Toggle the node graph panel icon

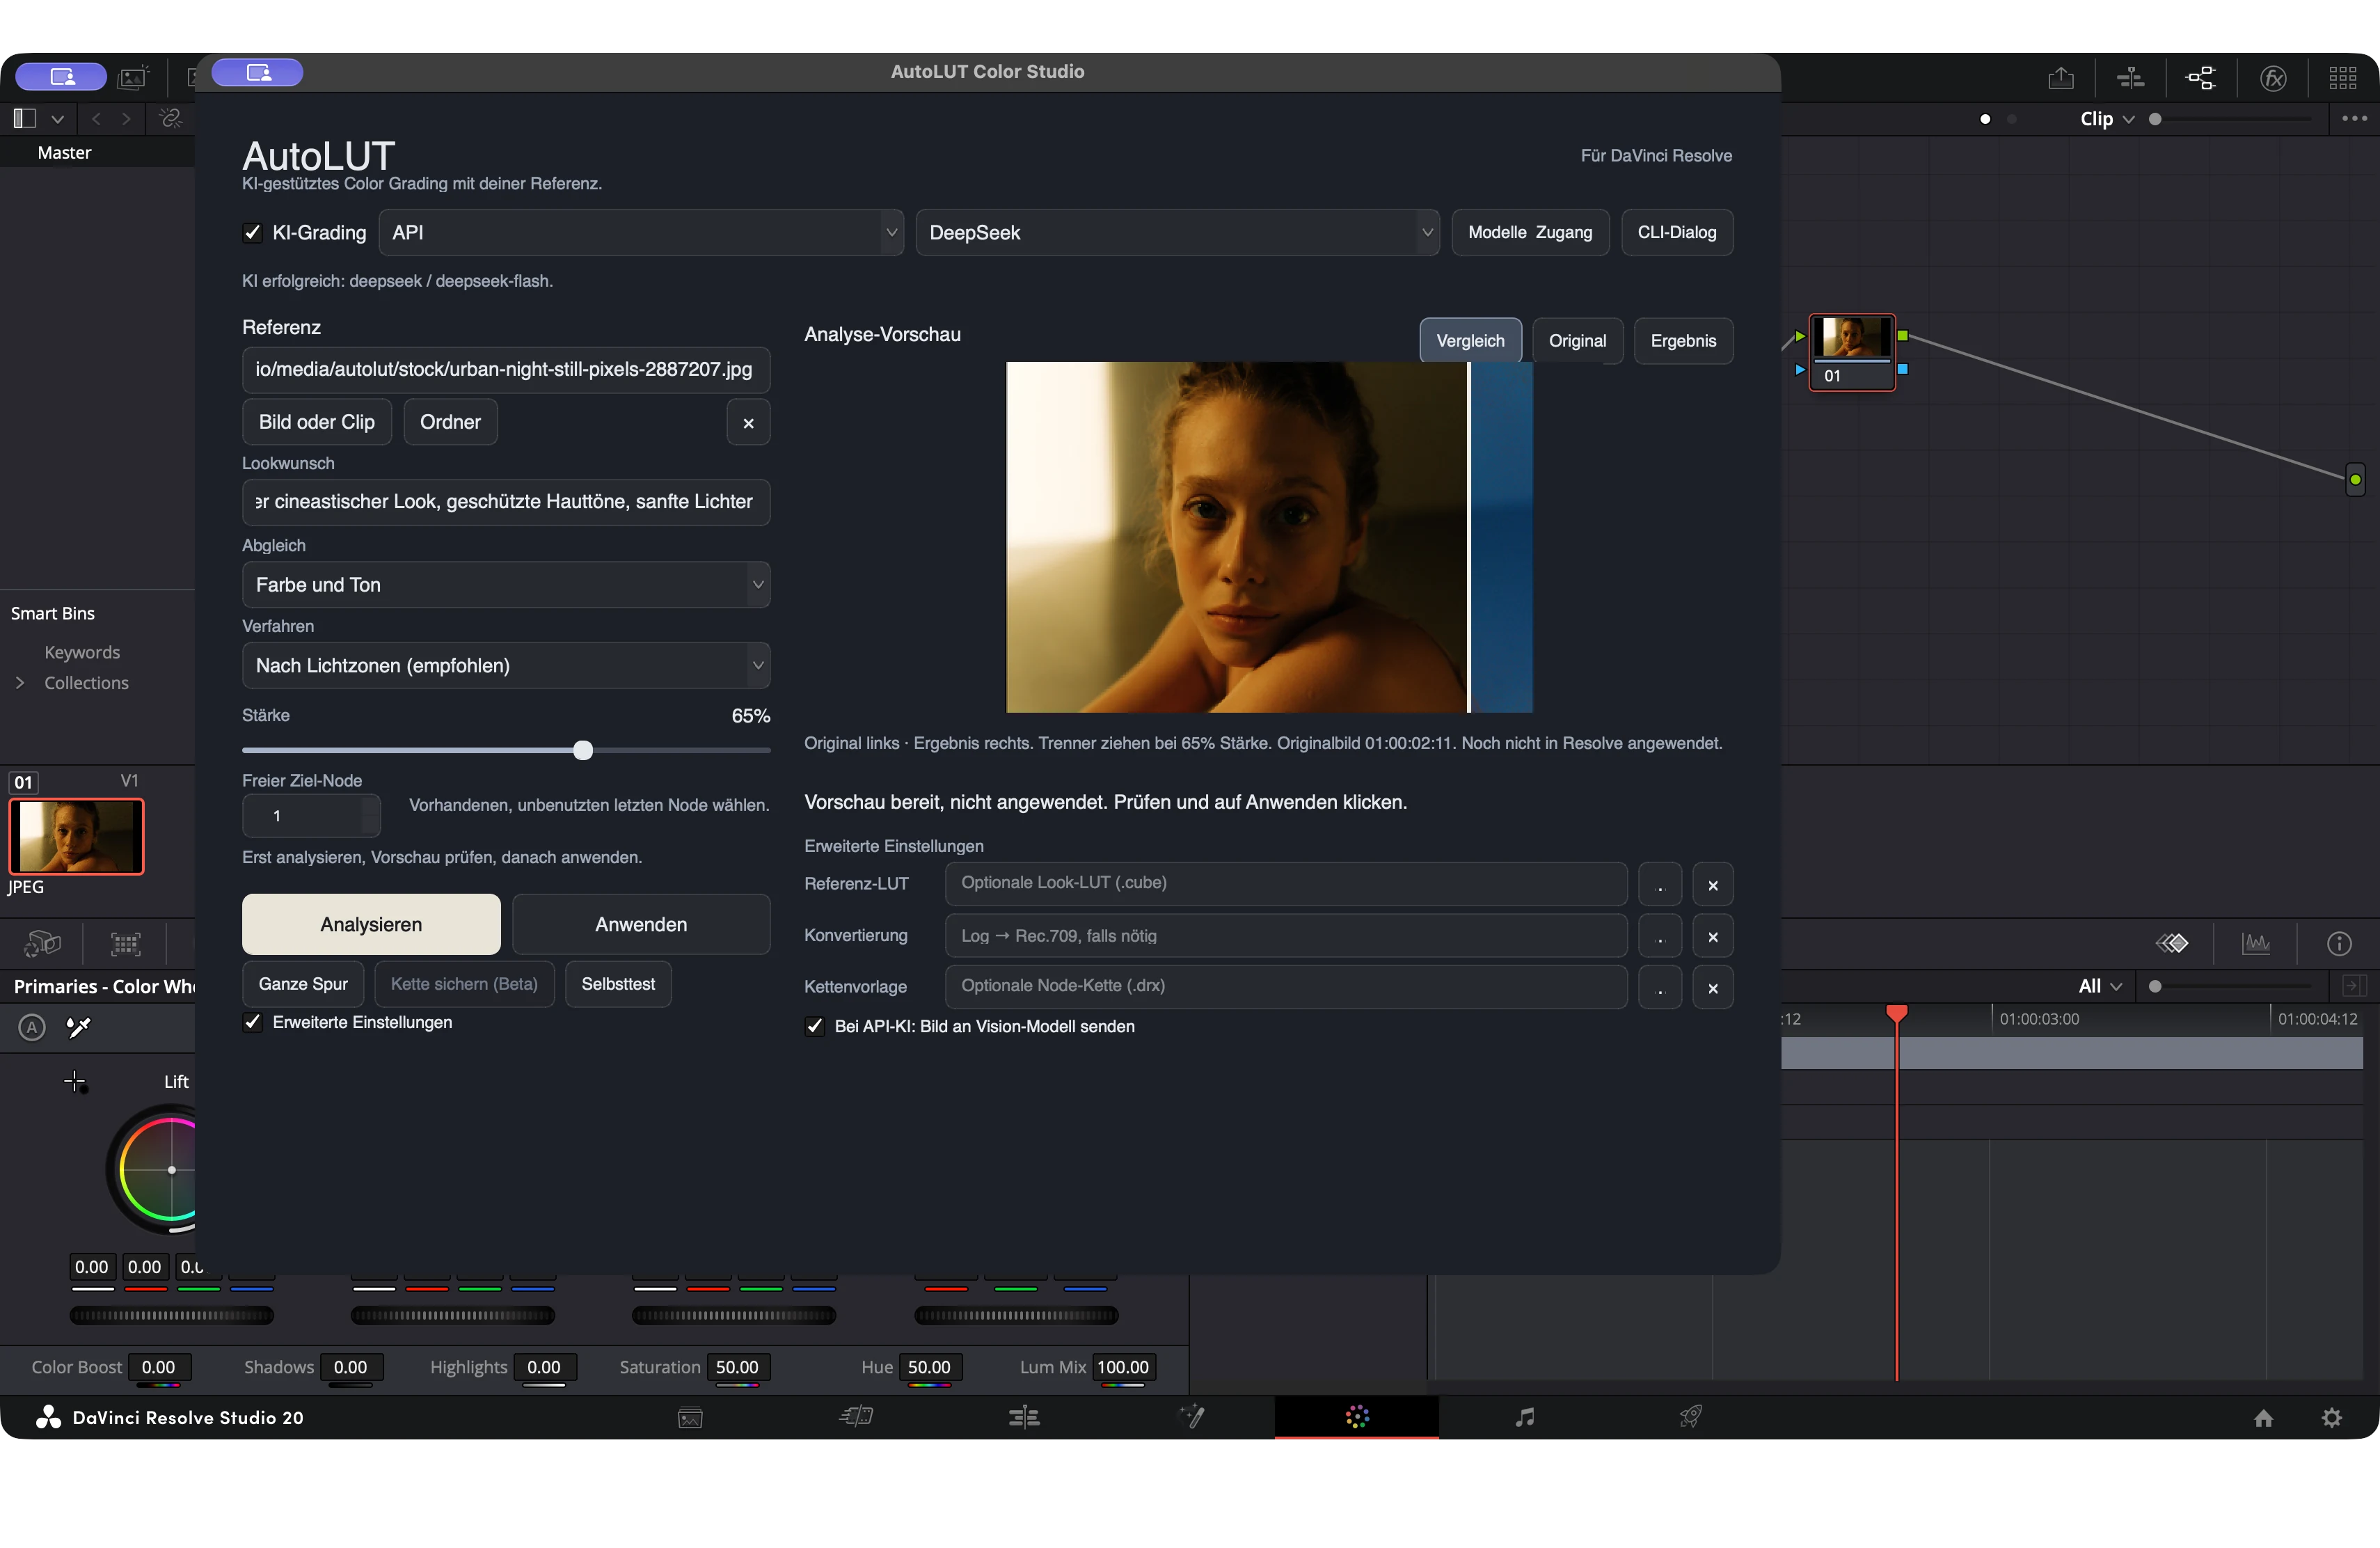[2202, 78]
